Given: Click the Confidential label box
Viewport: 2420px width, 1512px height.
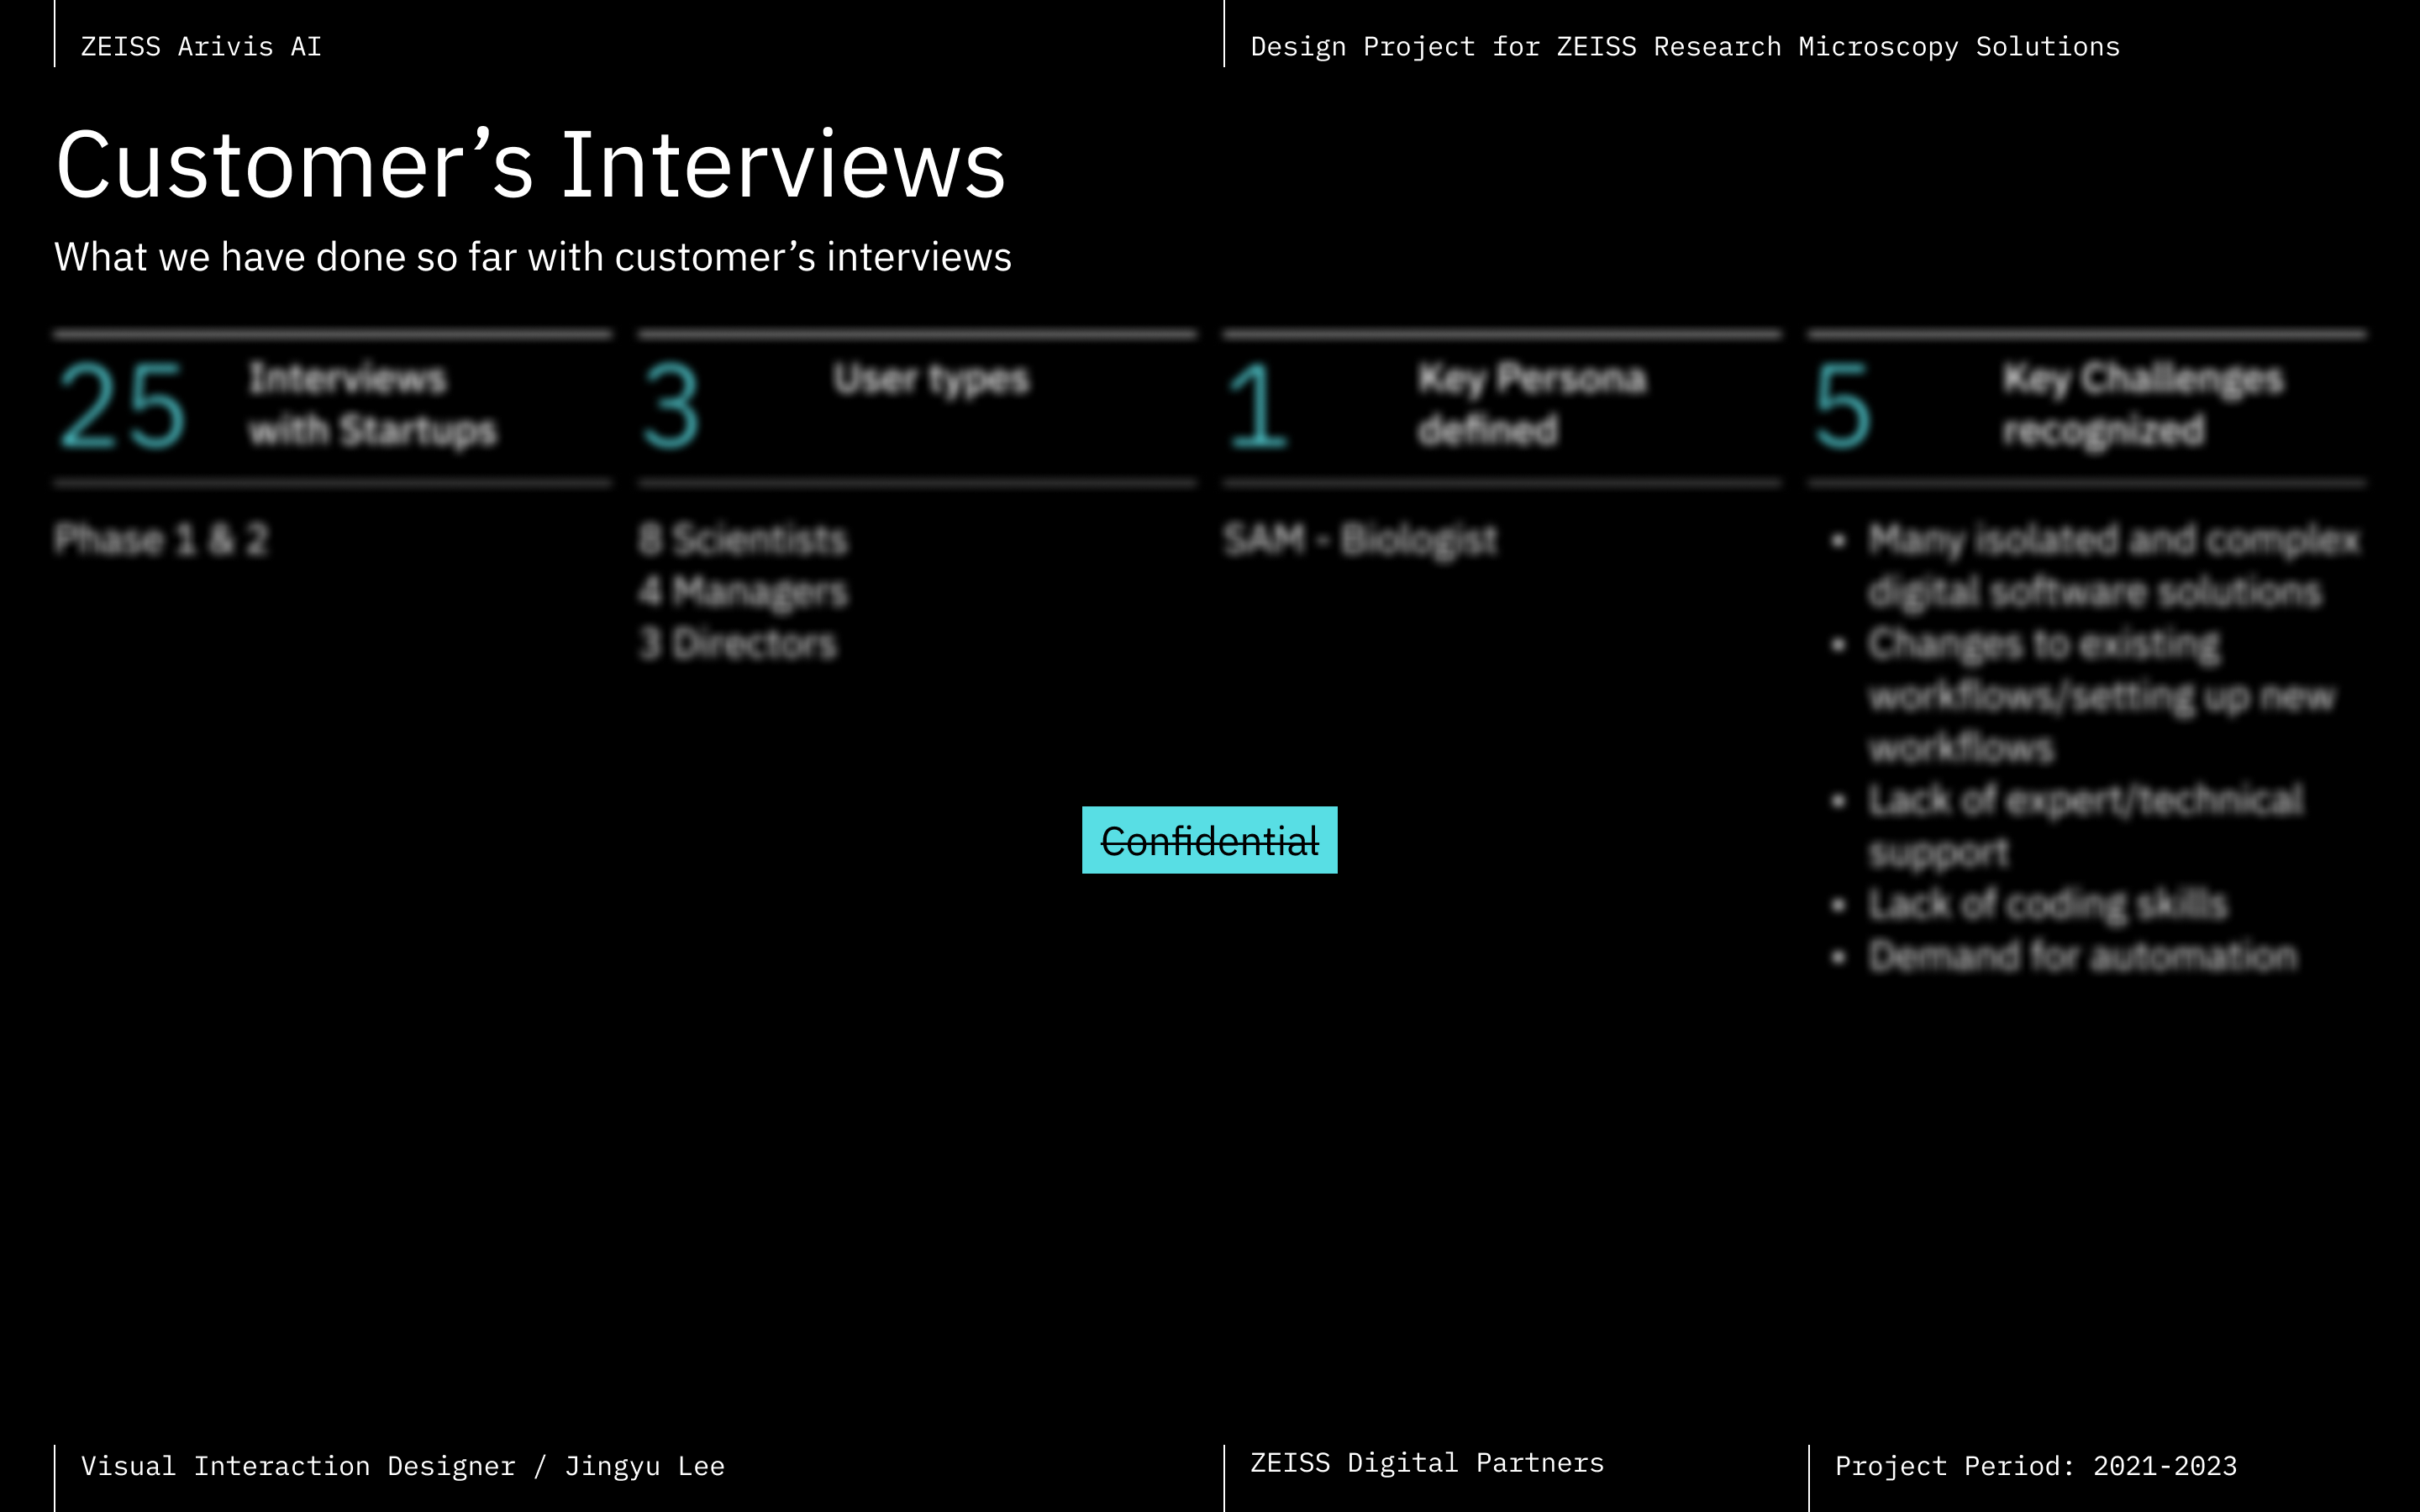Looking at the screenshot, I should click(x=1209, y=840).
